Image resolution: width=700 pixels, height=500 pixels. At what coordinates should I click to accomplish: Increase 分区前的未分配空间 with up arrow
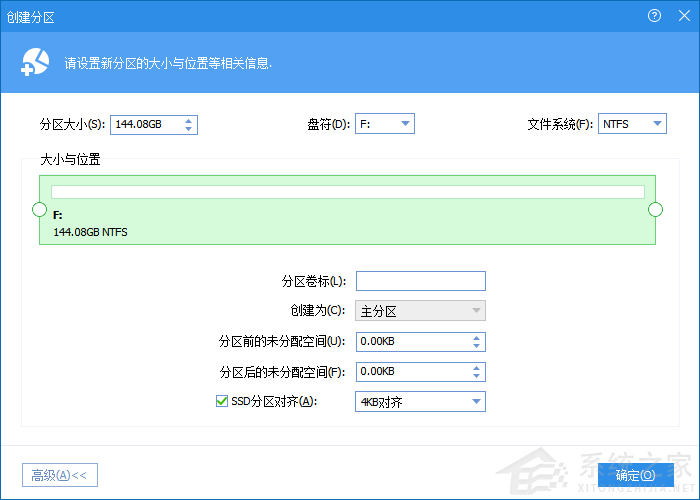pos(477,337)
